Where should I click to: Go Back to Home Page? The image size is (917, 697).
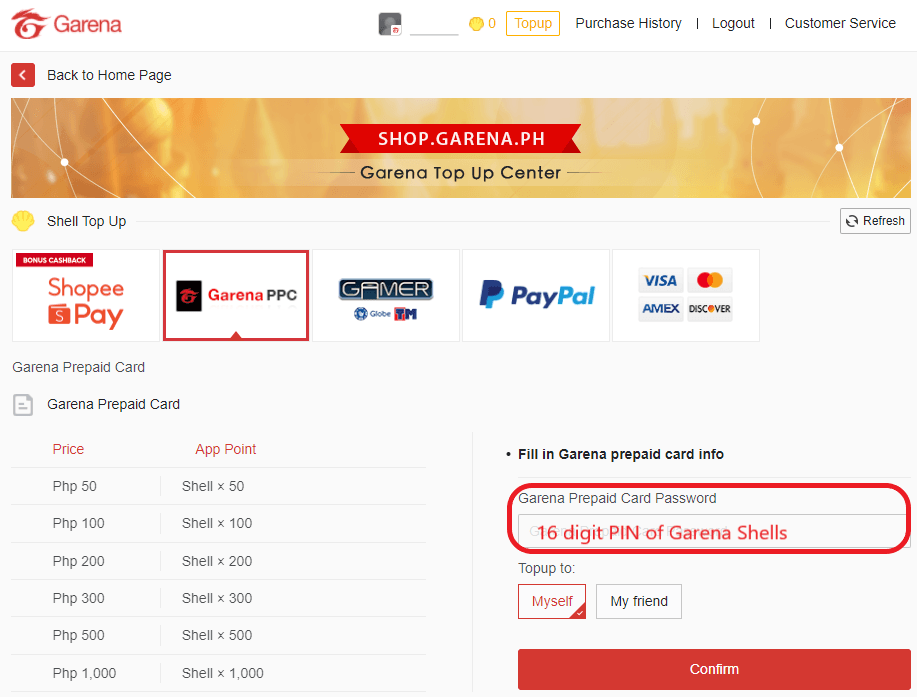point(109,75)
